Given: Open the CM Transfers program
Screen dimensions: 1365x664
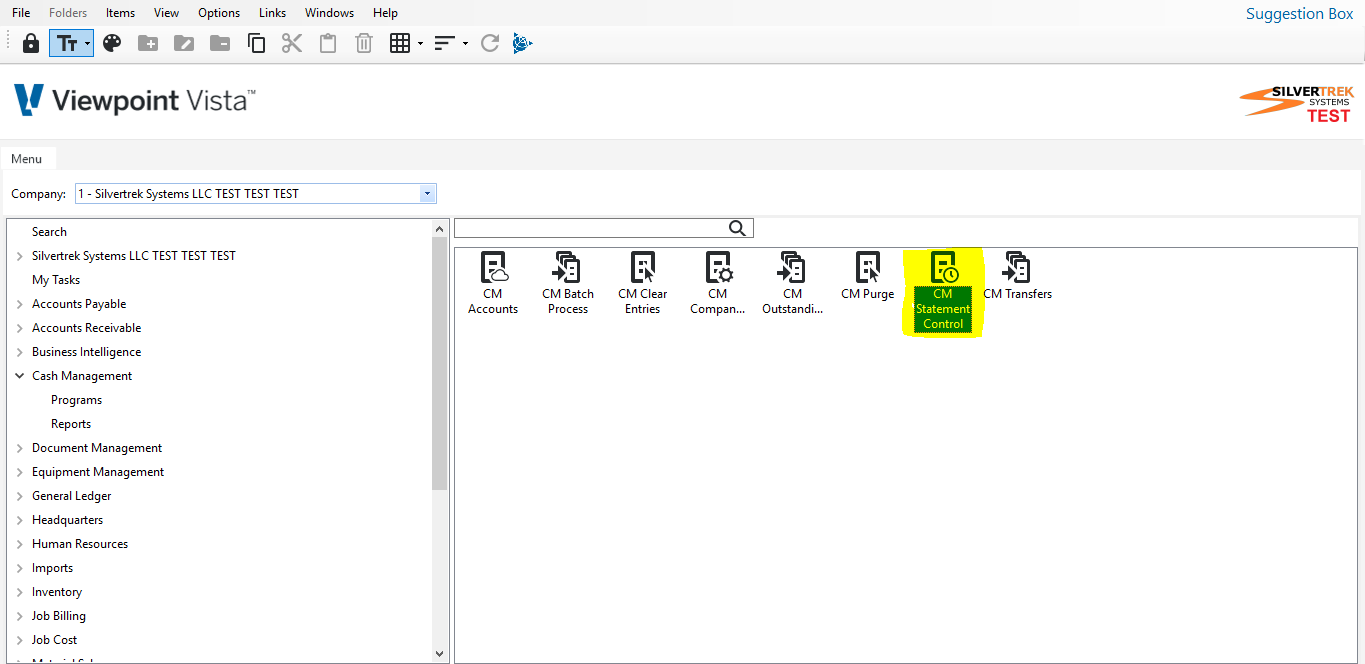Looking at the screenshot, I should coord(1018,277).
